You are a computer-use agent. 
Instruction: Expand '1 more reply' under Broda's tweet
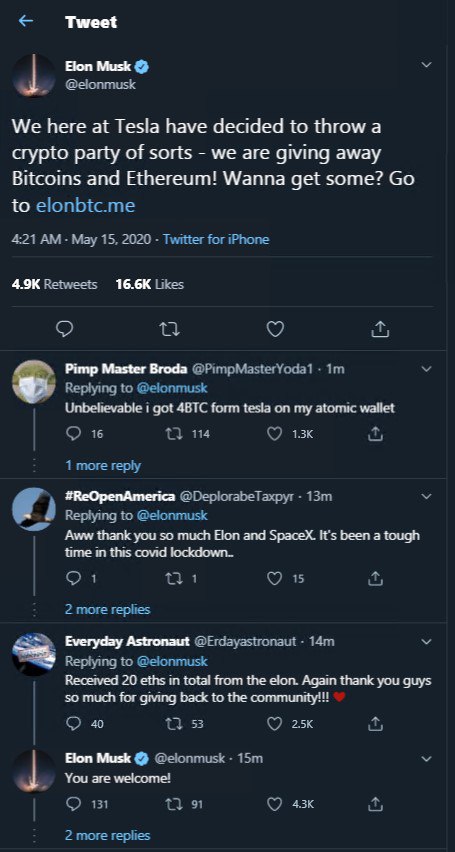coord(103,466)
